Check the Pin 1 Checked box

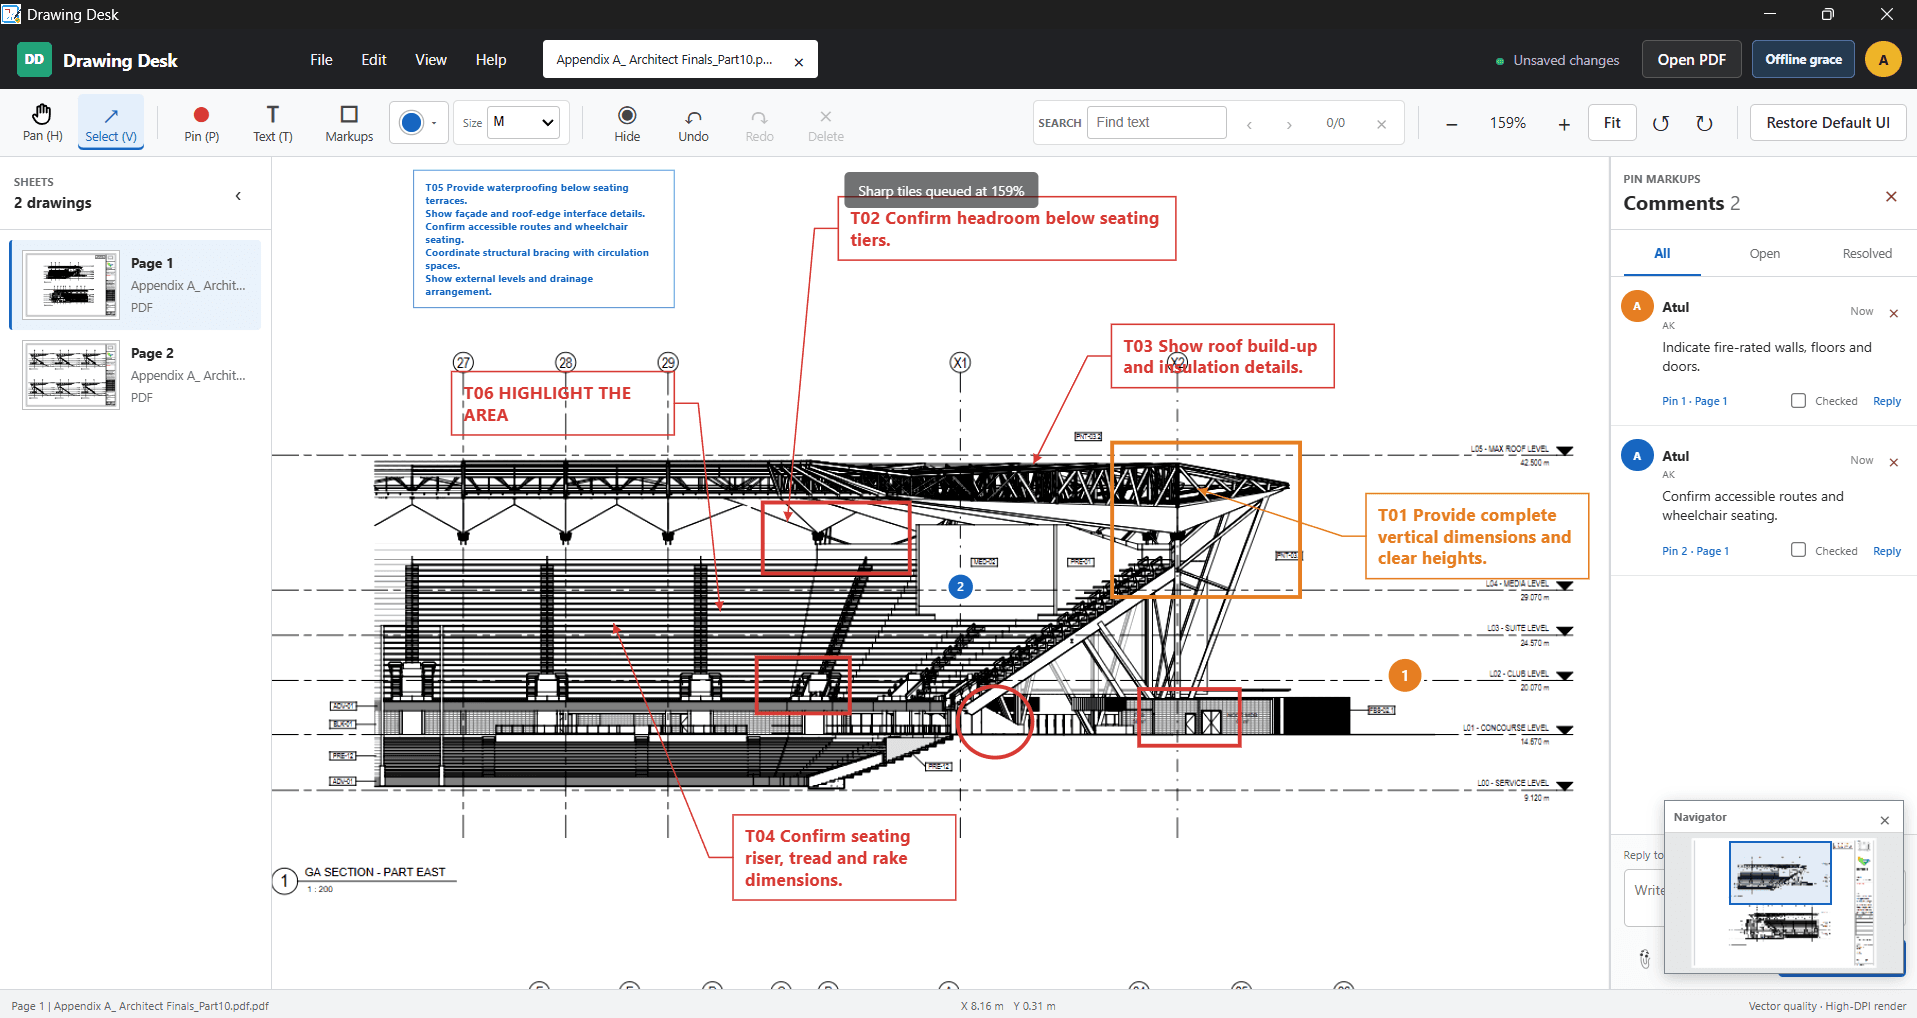tap(1798, 400)
